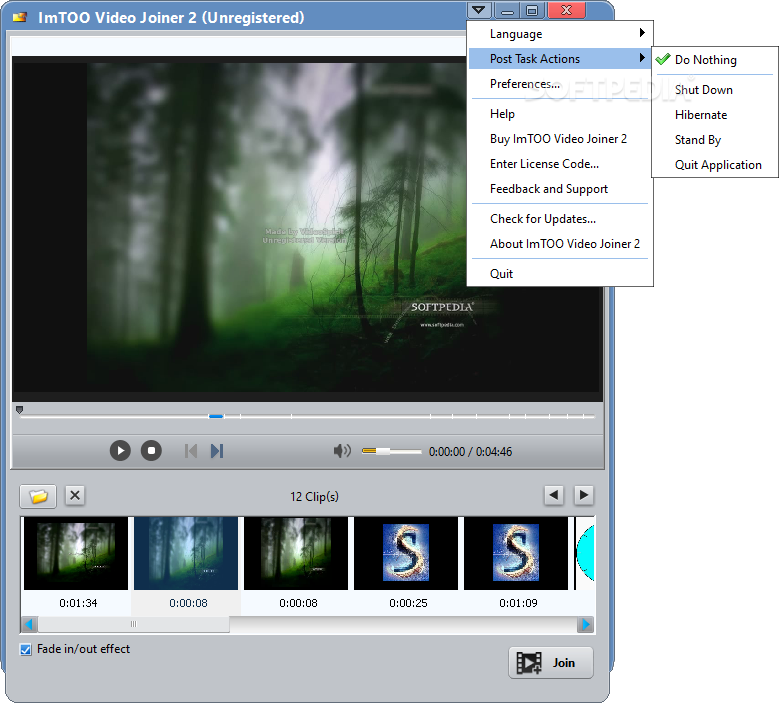Screen dimensions: 779x703
Task: Jump to previous clip icon
Action: (x=191, y=451)
